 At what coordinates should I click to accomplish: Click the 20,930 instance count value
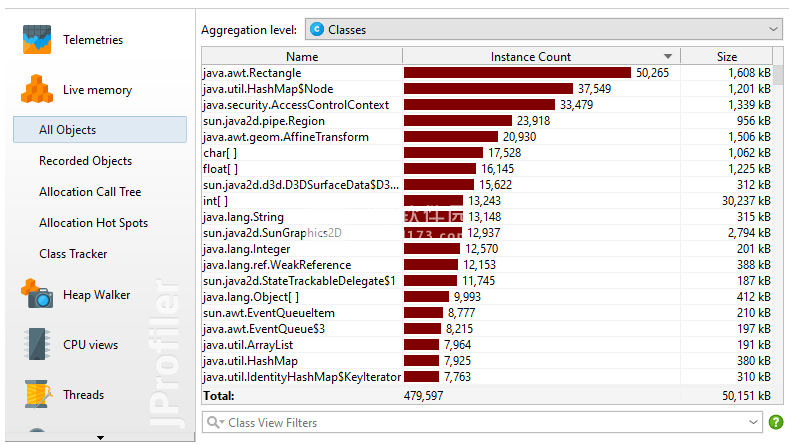(x=519, y=137)
